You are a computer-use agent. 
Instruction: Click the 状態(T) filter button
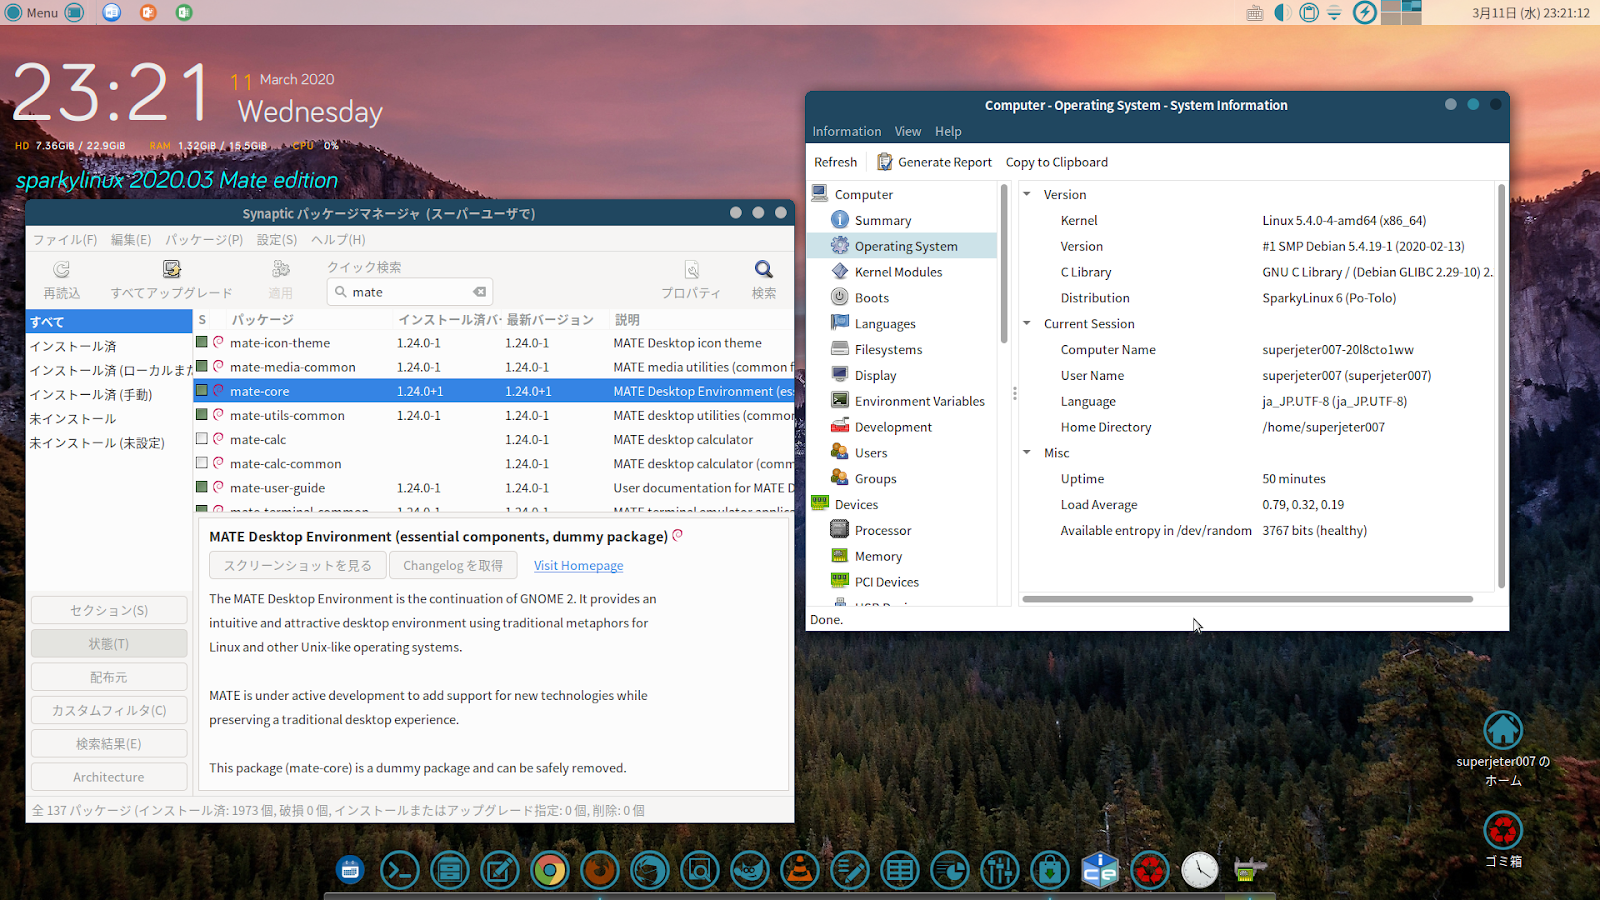click(109, 644)
